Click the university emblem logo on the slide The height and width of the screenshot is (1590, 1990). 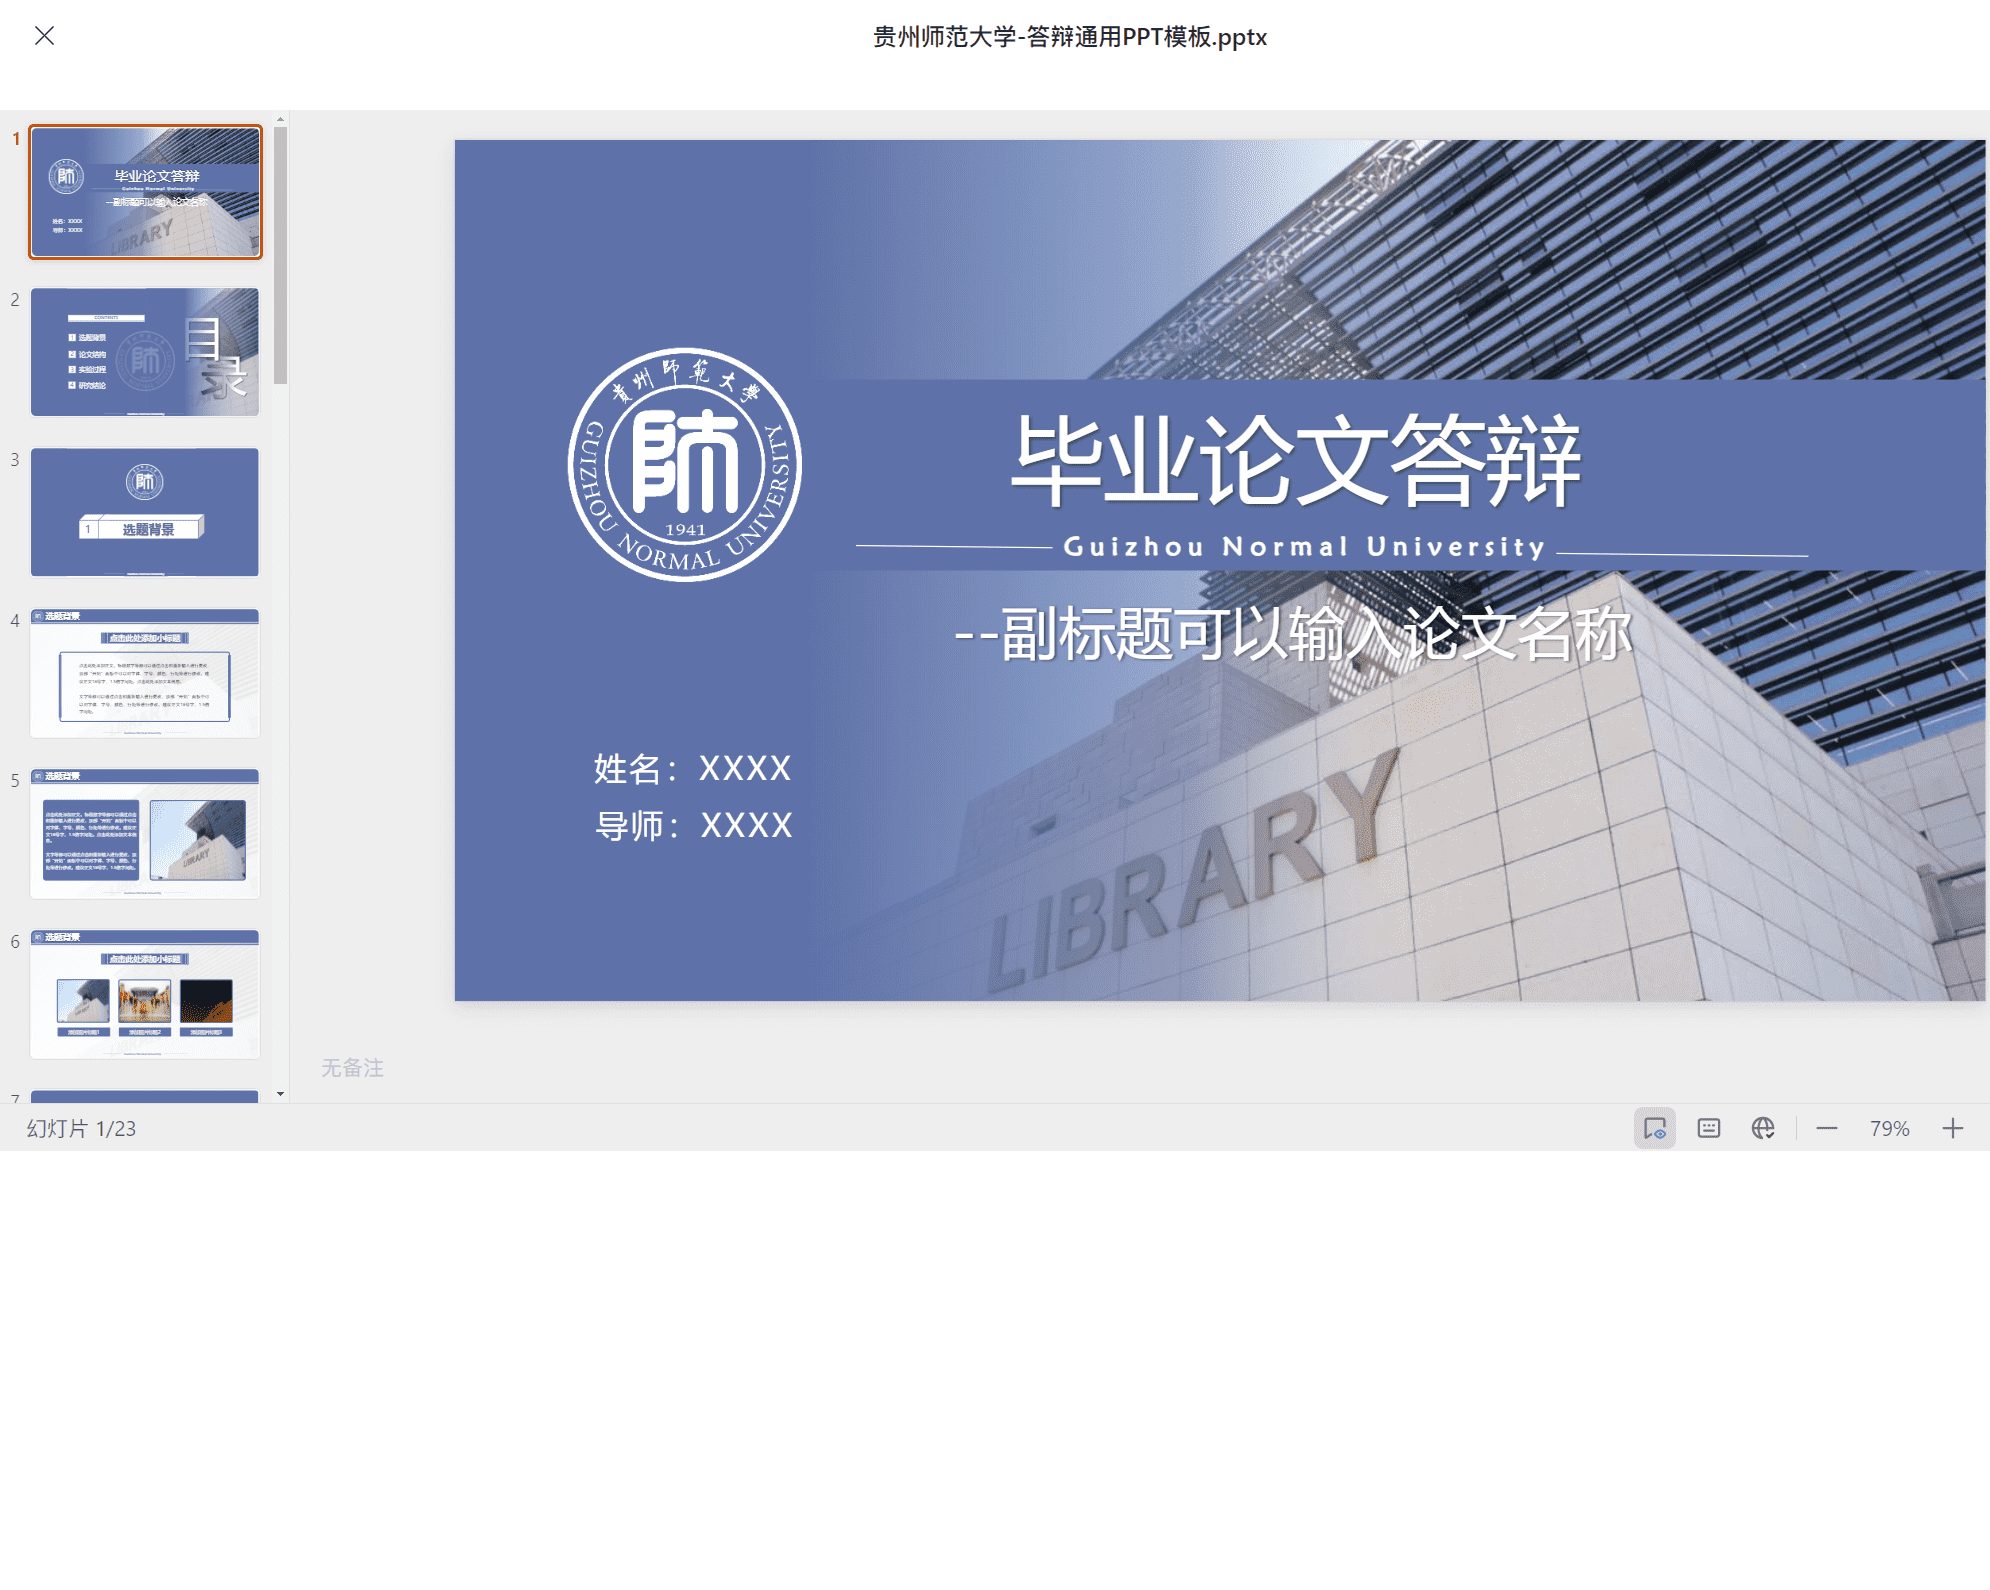[685, 464]
